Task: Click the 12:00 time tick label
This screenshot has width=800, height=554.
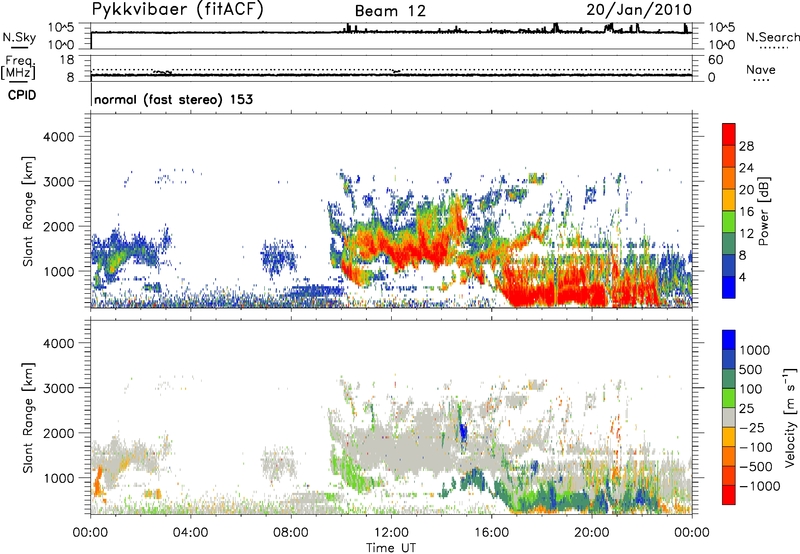Action: 391,533
